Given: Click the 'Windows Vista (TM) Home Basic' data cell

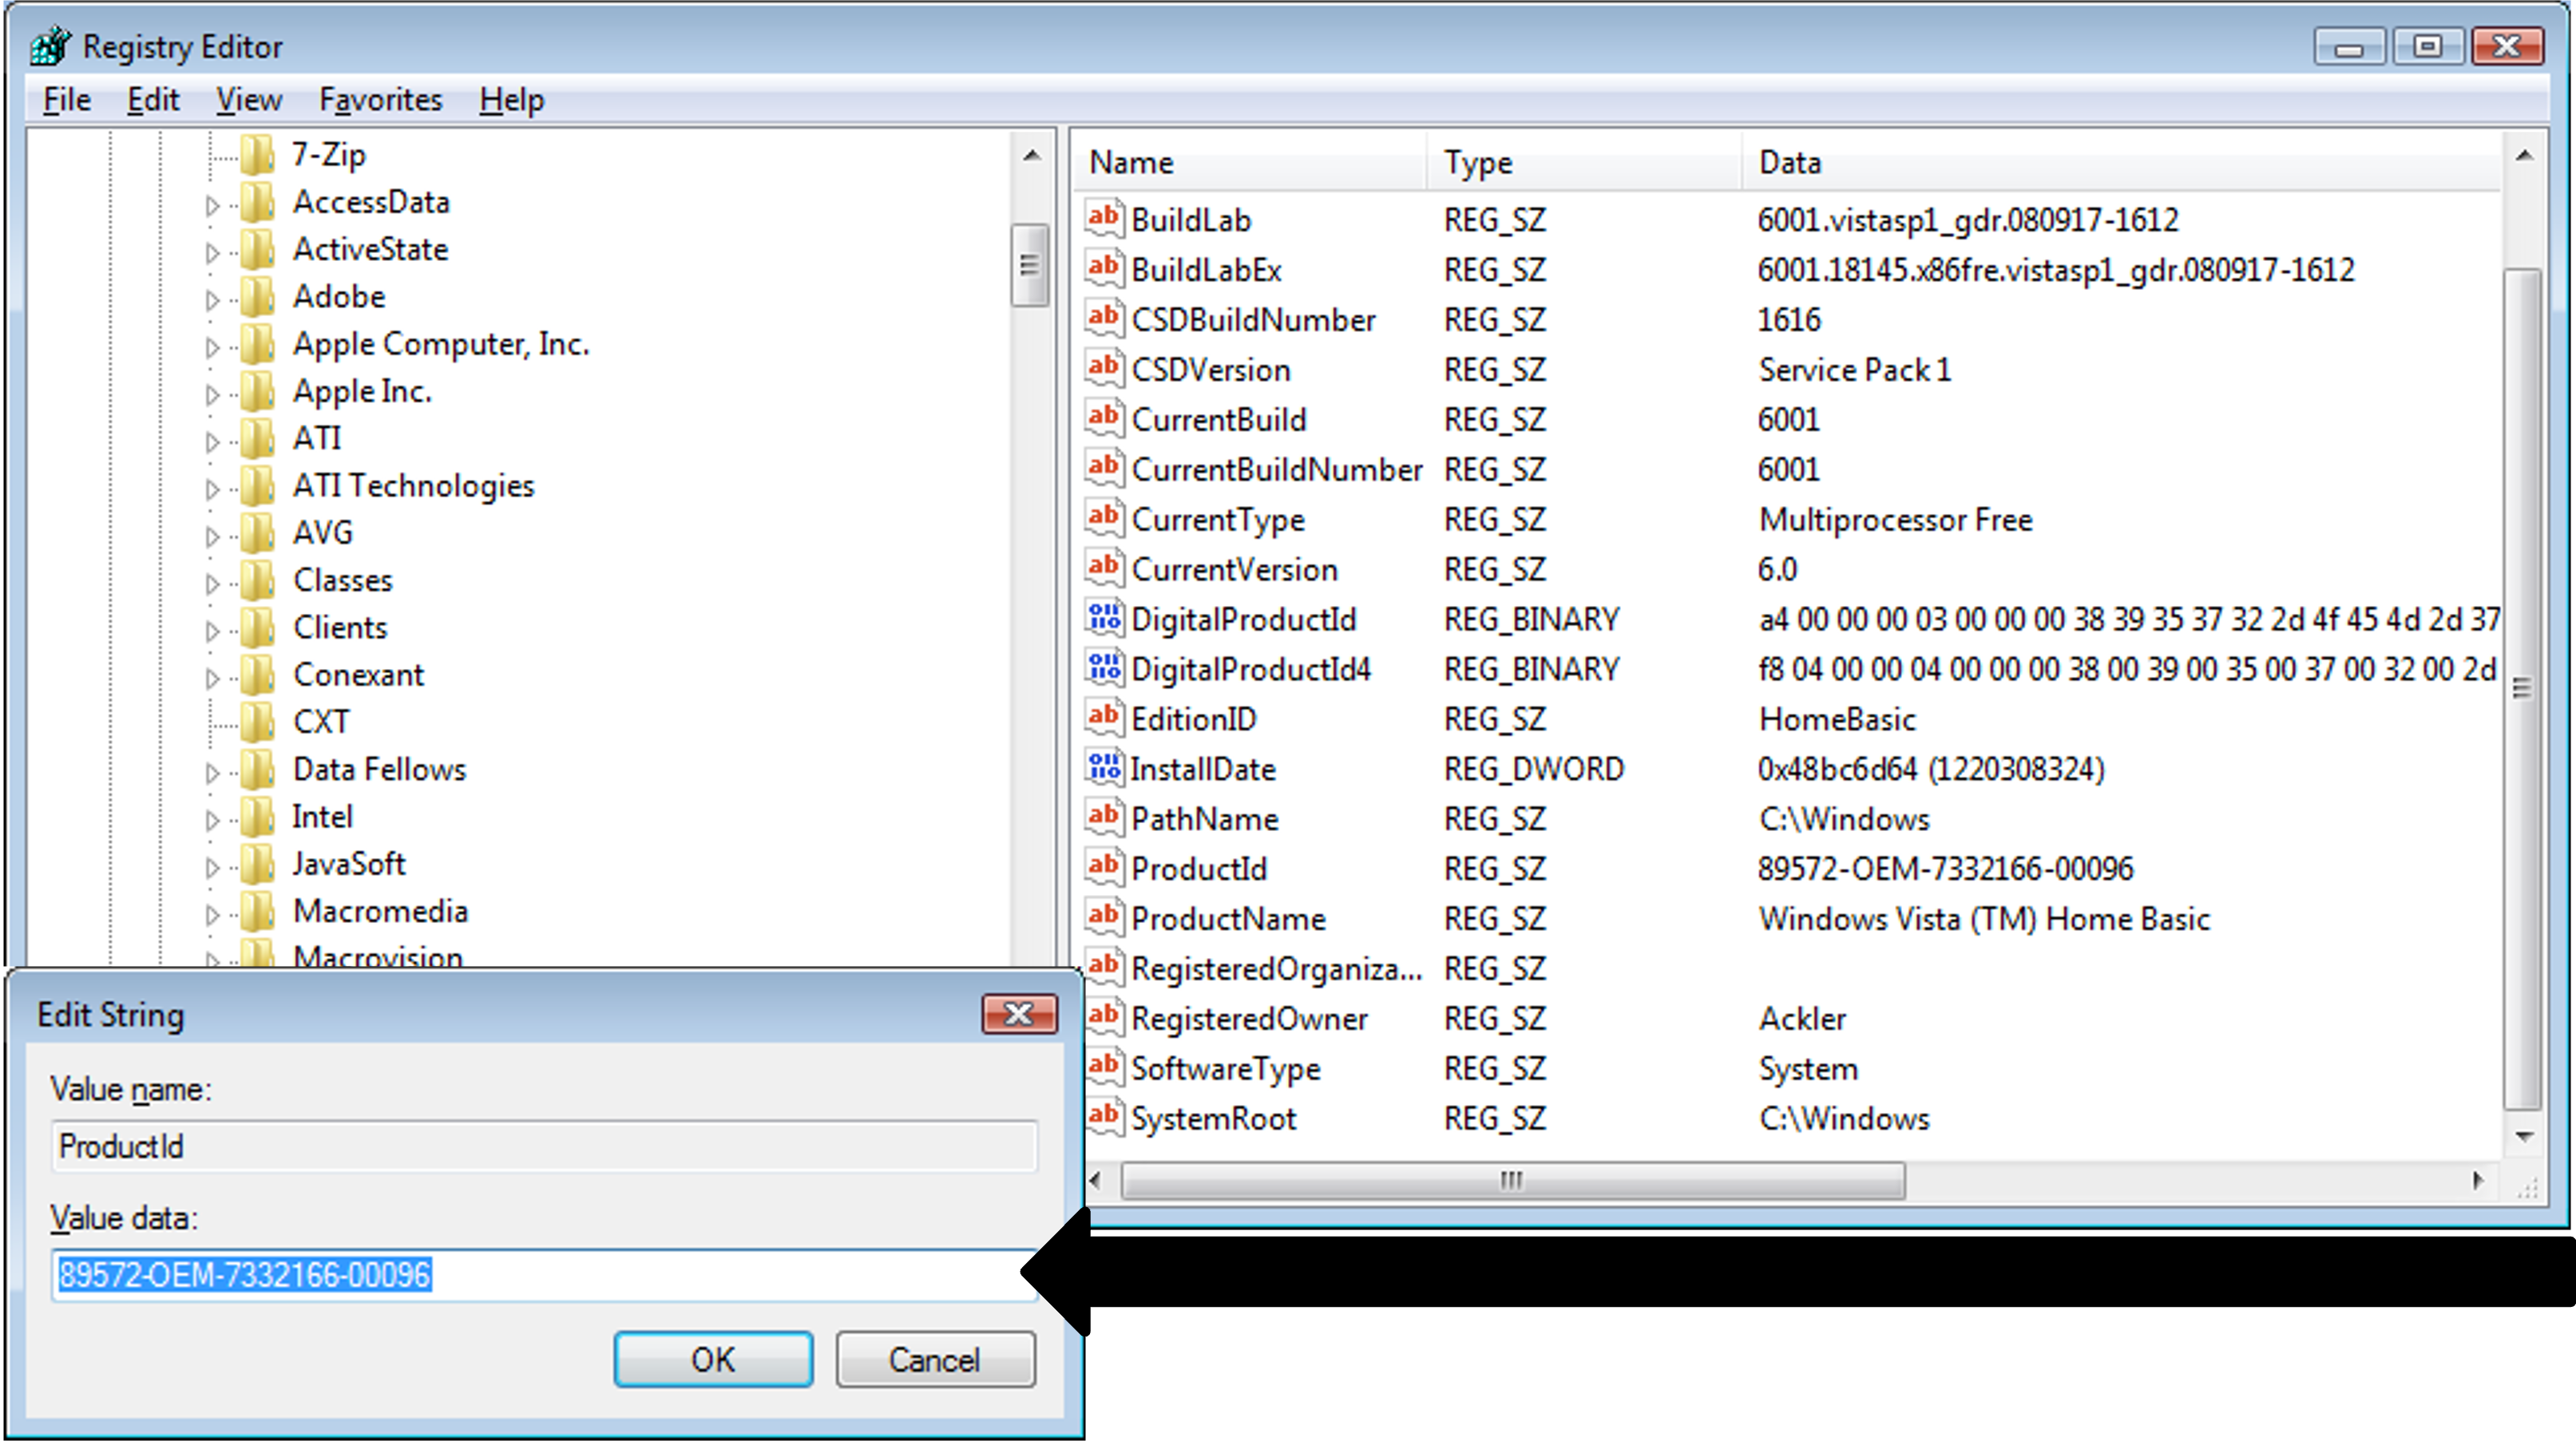Looking at the screenshot, I should point(1985,918).
